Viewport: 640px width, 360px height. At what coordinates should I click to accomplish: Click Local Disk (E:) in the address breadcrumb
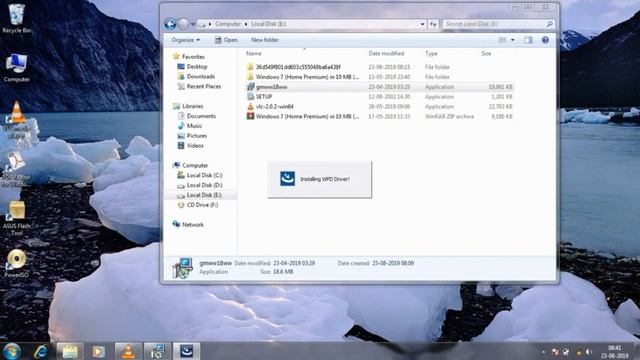click(268, 24)
